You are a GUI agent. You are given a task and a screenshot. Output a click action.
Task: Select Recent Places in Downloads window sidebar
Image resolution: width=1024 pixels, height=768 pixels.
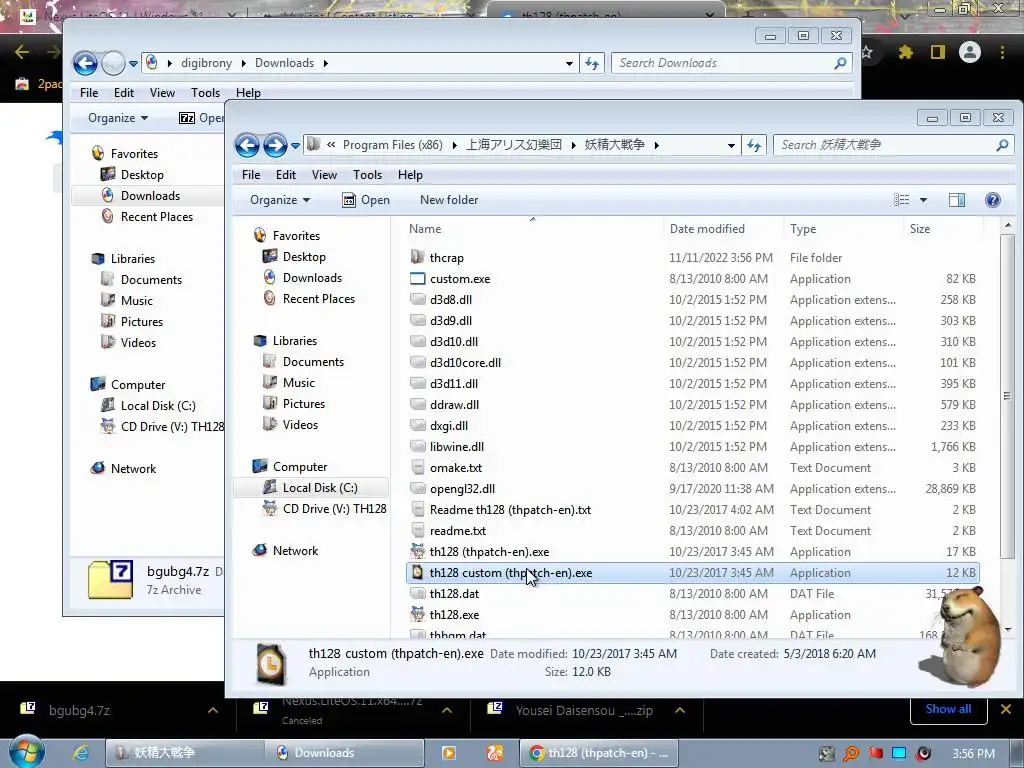(157, 217)
